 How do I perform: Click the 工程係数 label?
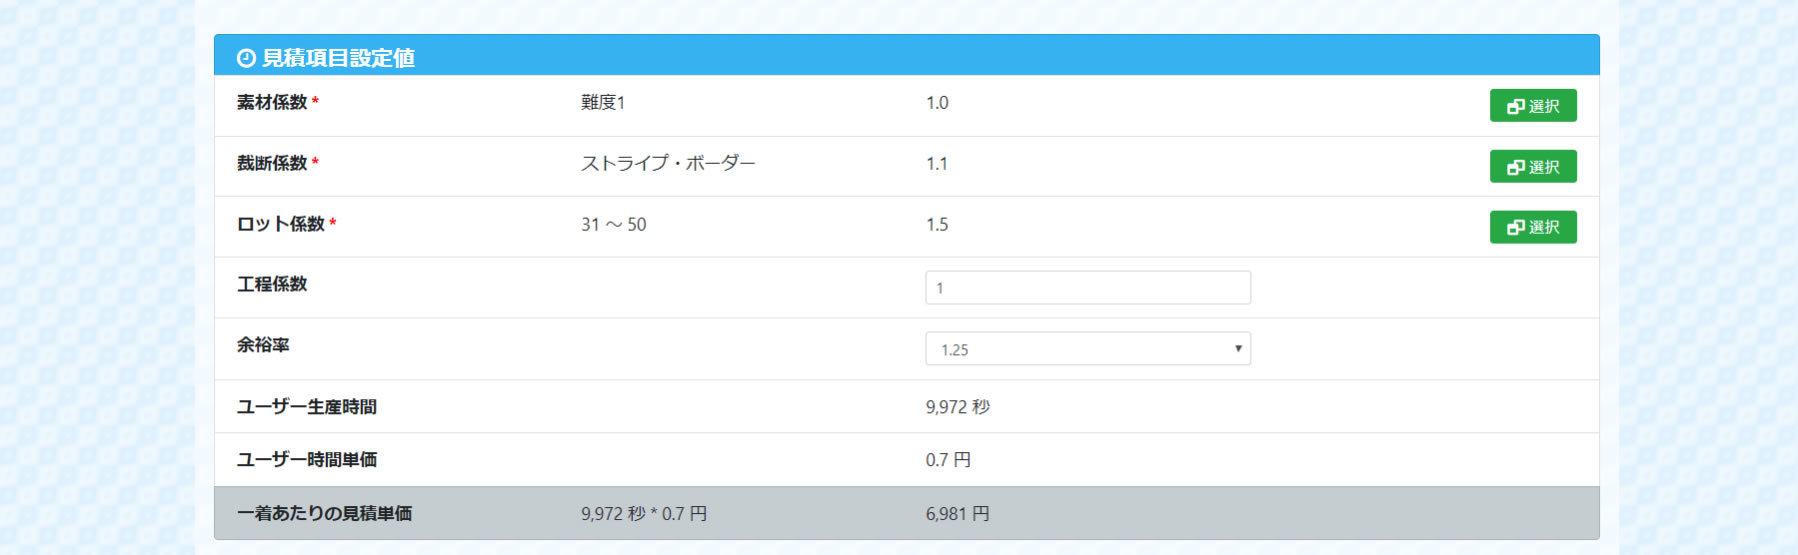pyautogui.click(x=272, y=284)
